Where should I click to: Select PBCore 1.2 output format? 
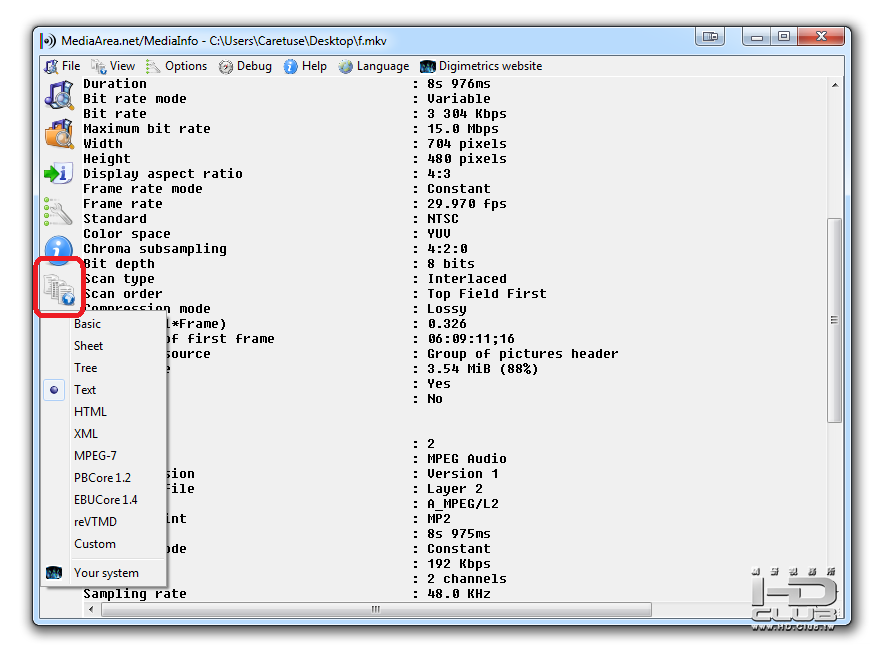105,478
